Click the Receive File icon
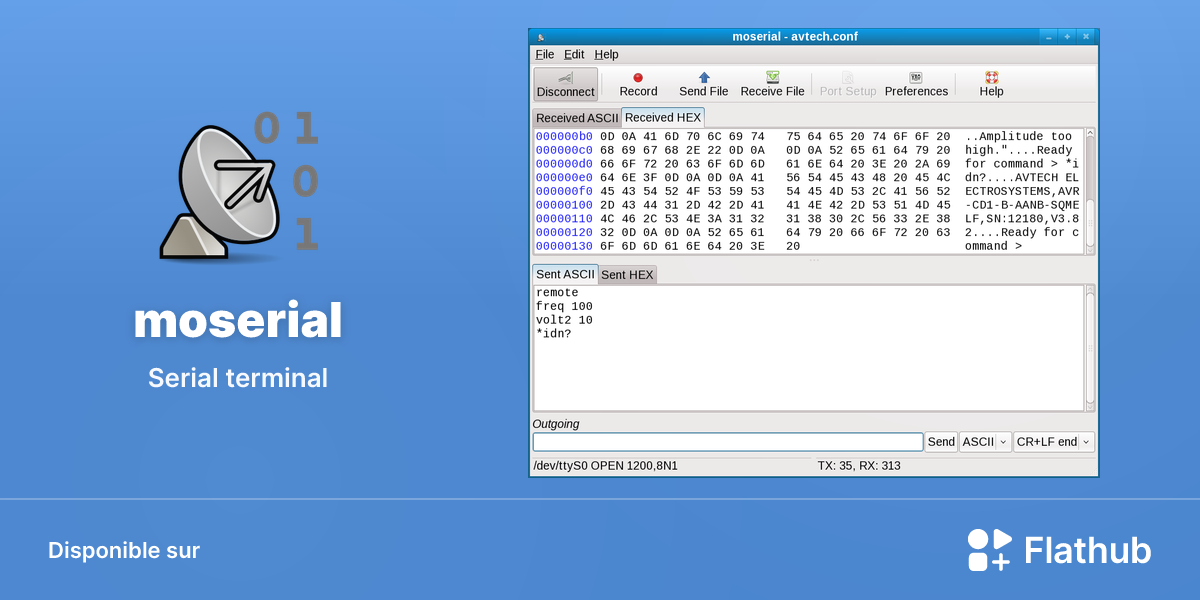 pyautogui.click(x=772, y=77)
